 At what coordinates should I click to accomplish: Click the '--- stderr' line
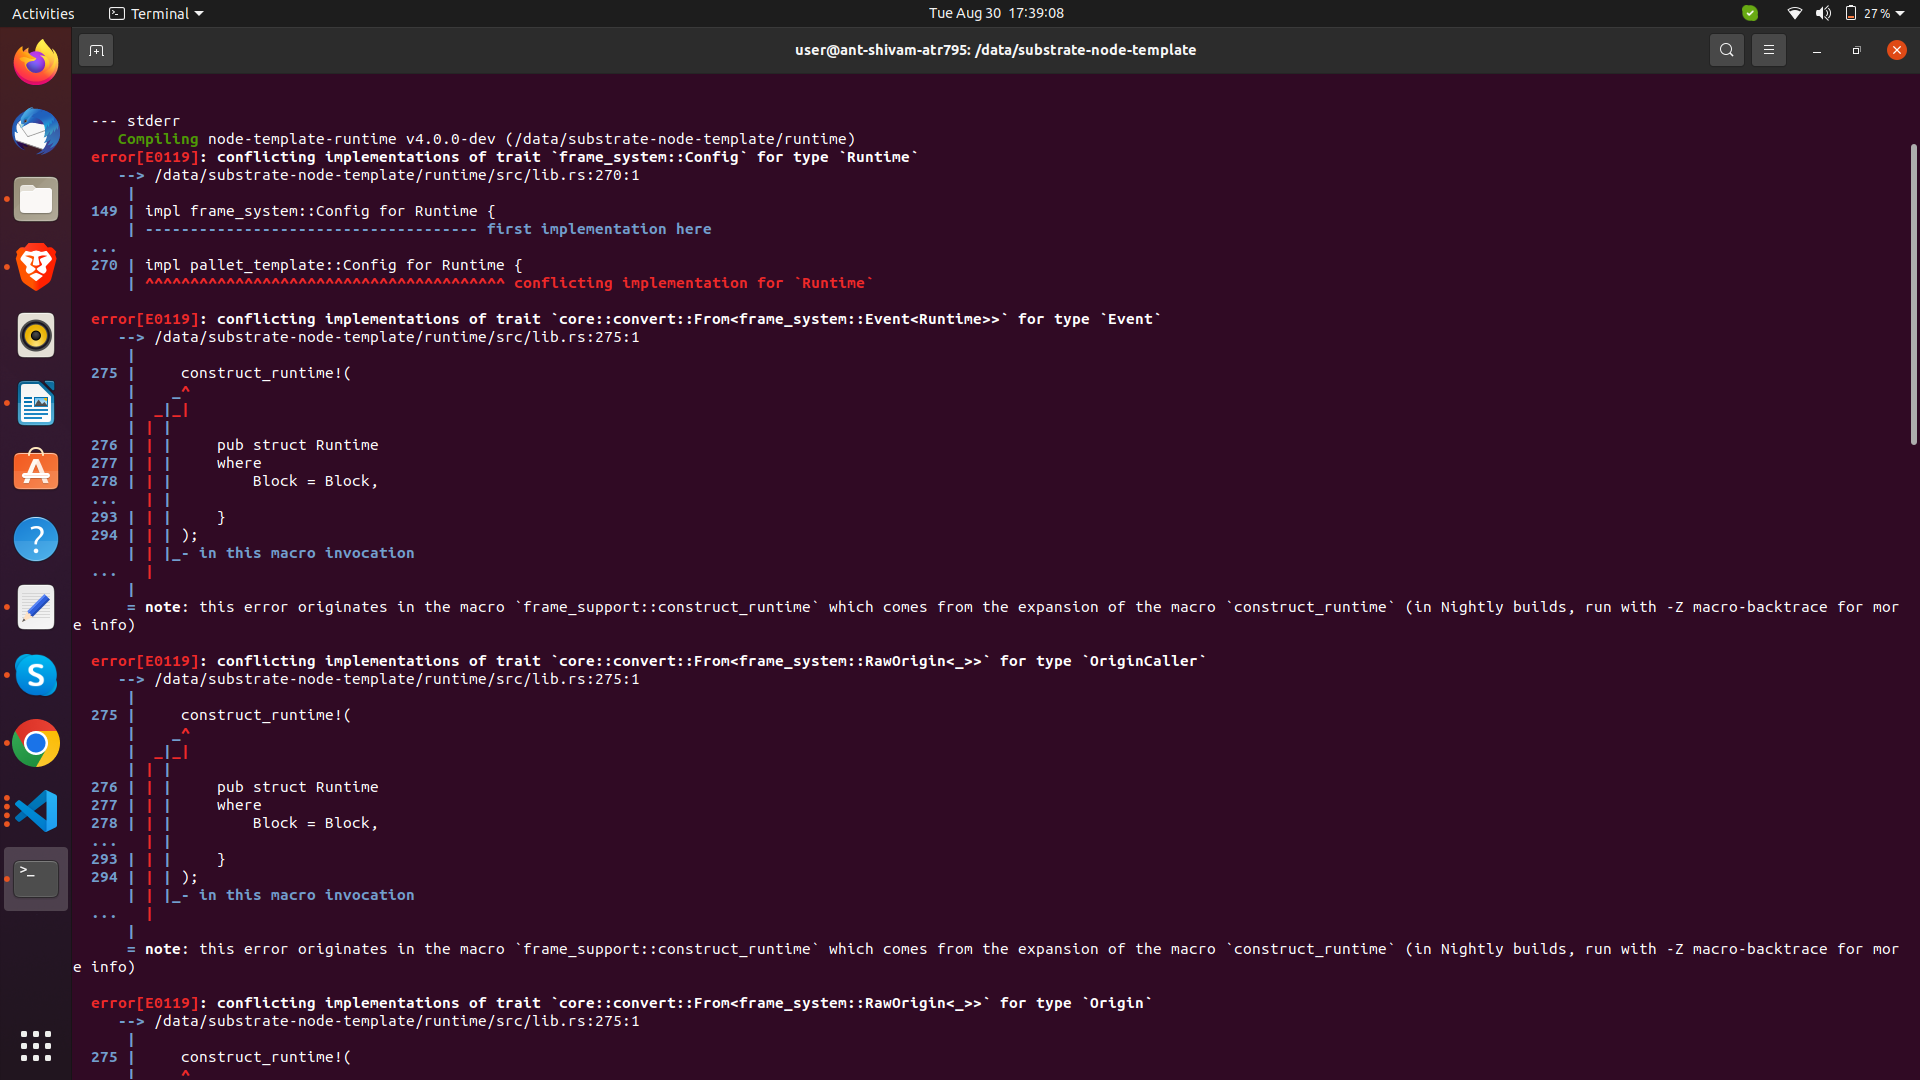point(136,121)
